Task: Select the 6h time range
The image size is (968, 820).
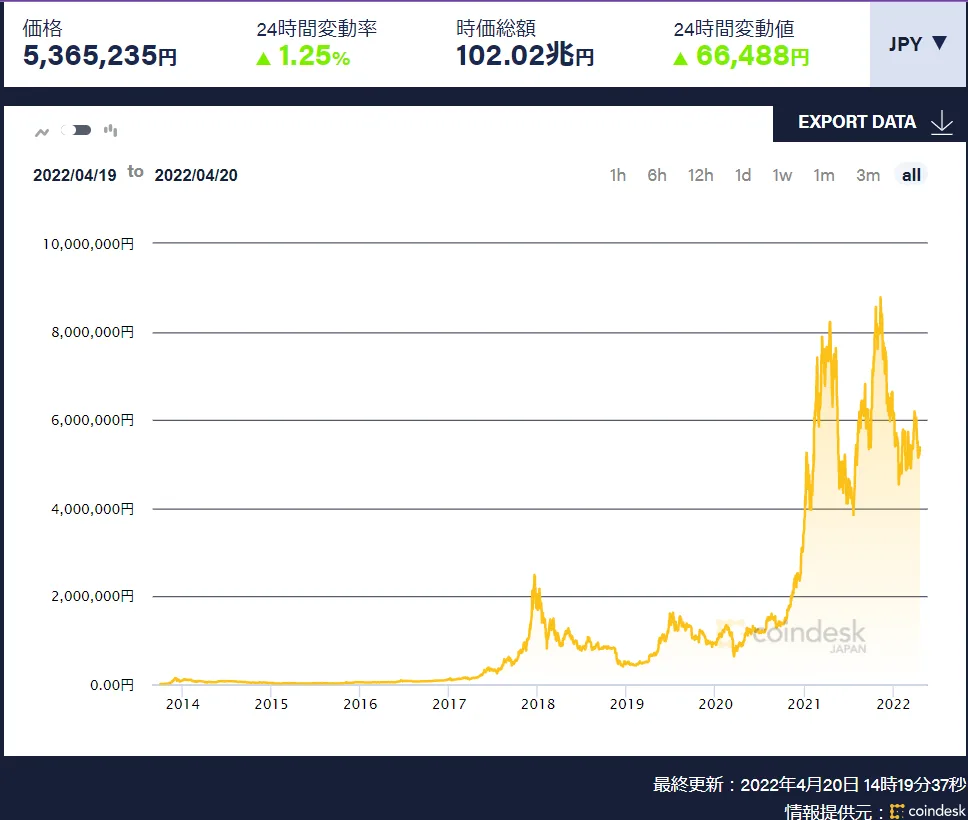Action: click(x=657, y=175)
